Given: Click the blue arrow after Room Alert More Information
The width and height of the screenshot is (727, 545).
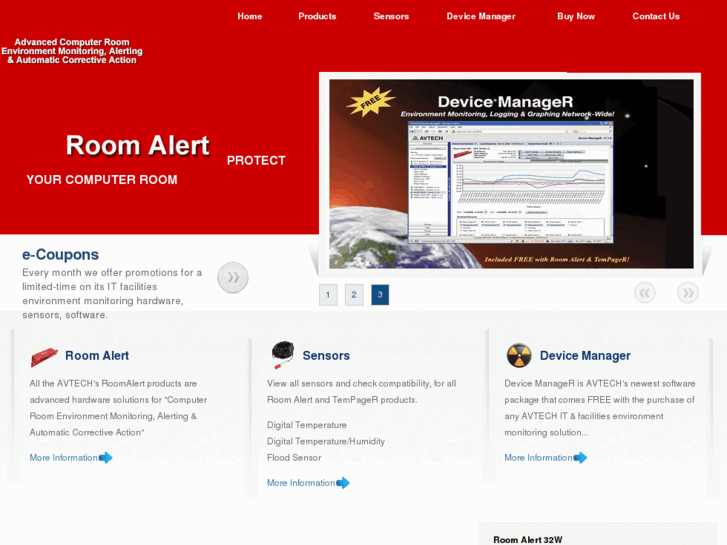Looking at the screenshot, I should 106,458.
